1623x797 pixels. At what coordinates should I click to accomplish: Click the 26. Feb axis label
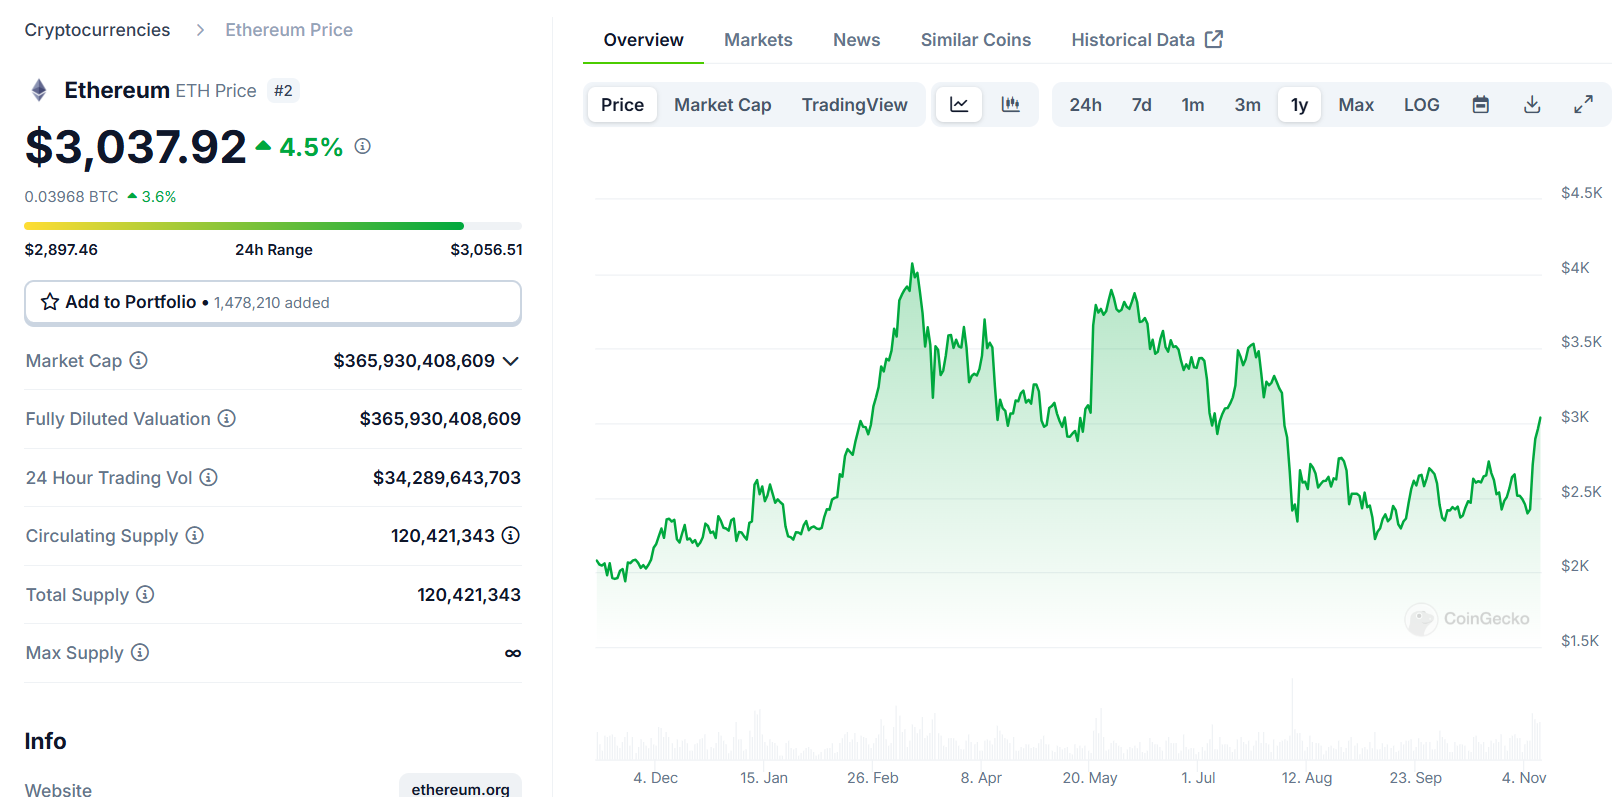tap(873, 778)
